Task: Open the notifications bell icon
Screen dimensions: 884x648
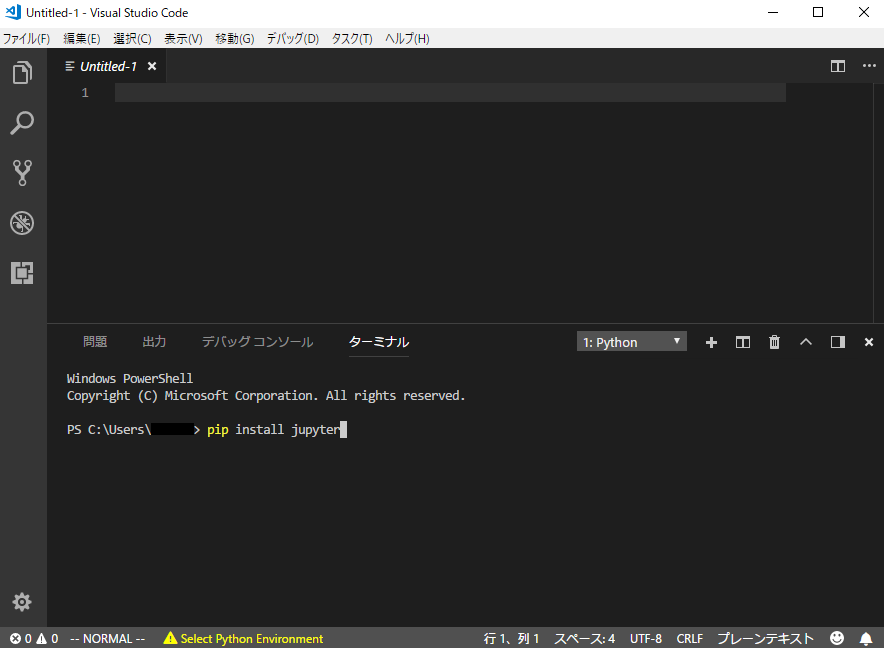Action: pos(866,638)
